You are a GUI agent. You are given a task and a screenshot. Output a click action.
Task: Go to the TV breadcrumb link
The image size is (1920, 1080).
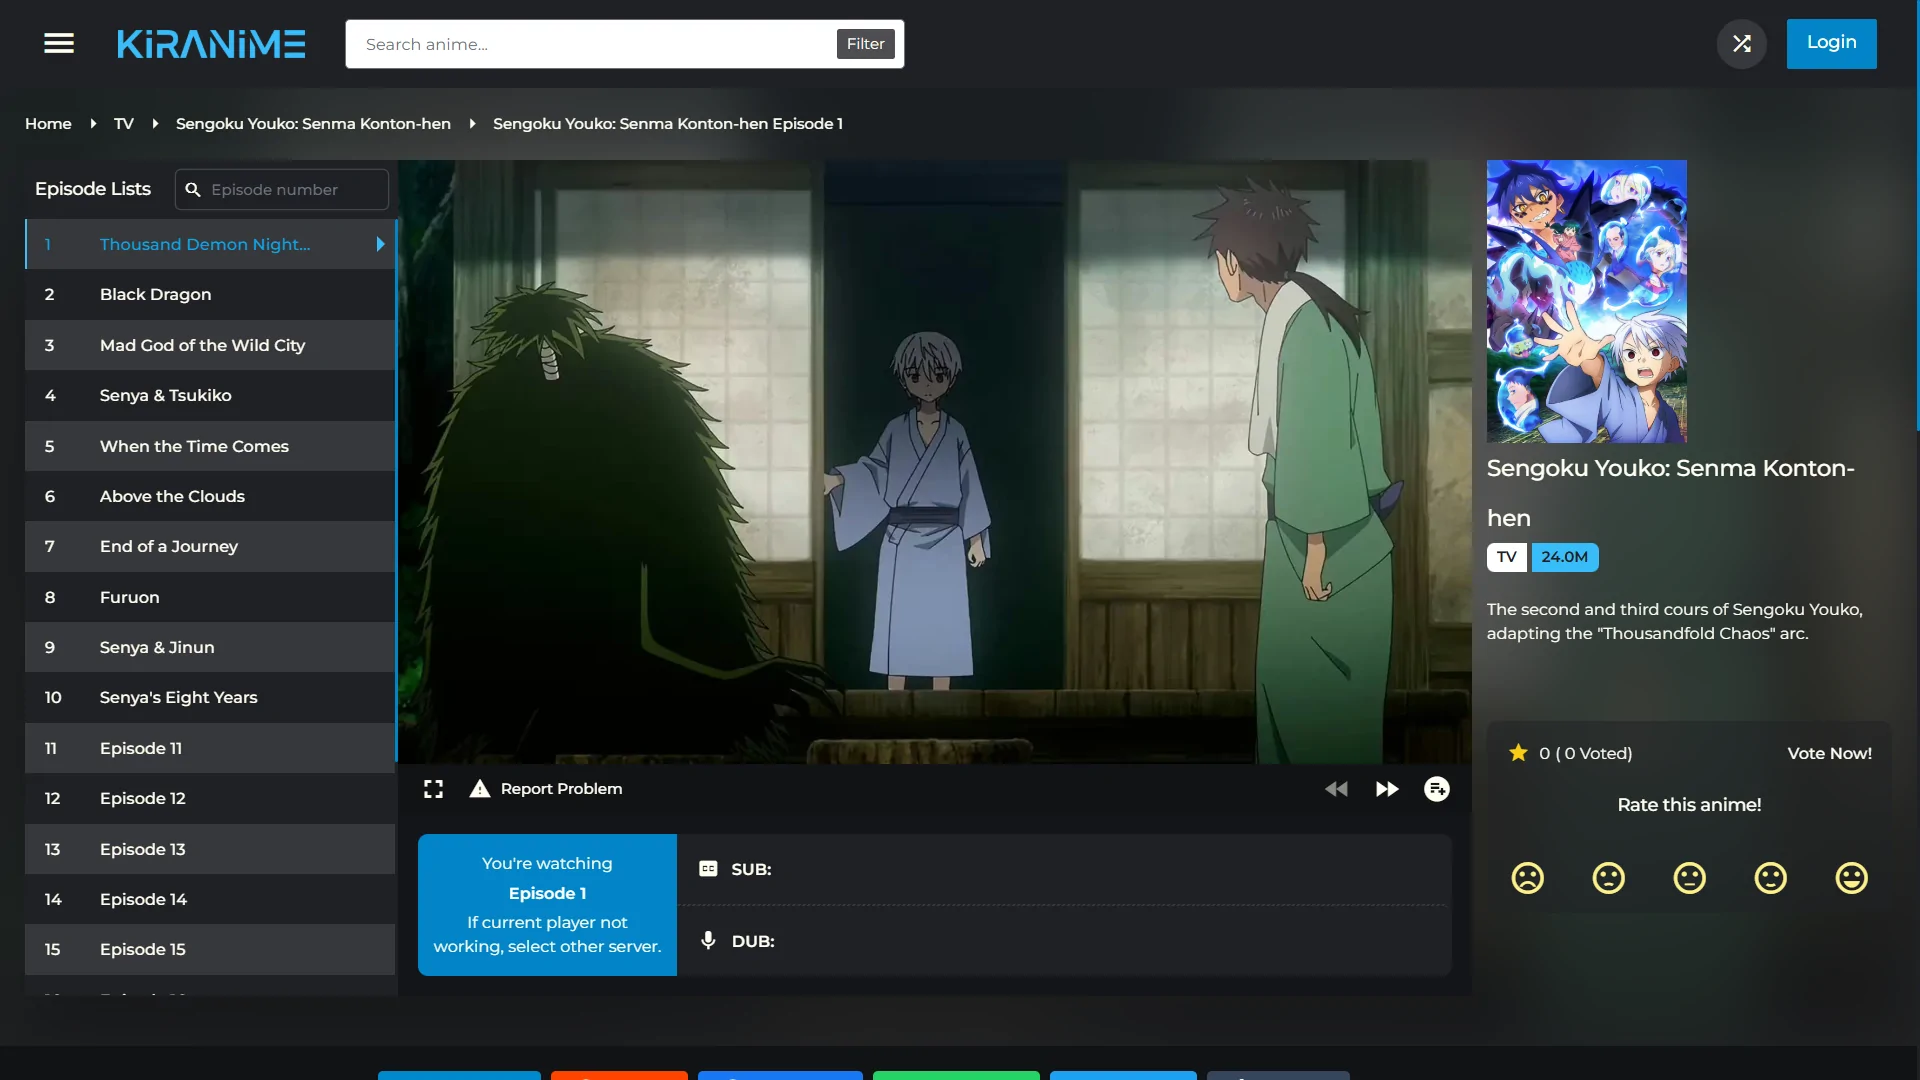coord(123,124)
